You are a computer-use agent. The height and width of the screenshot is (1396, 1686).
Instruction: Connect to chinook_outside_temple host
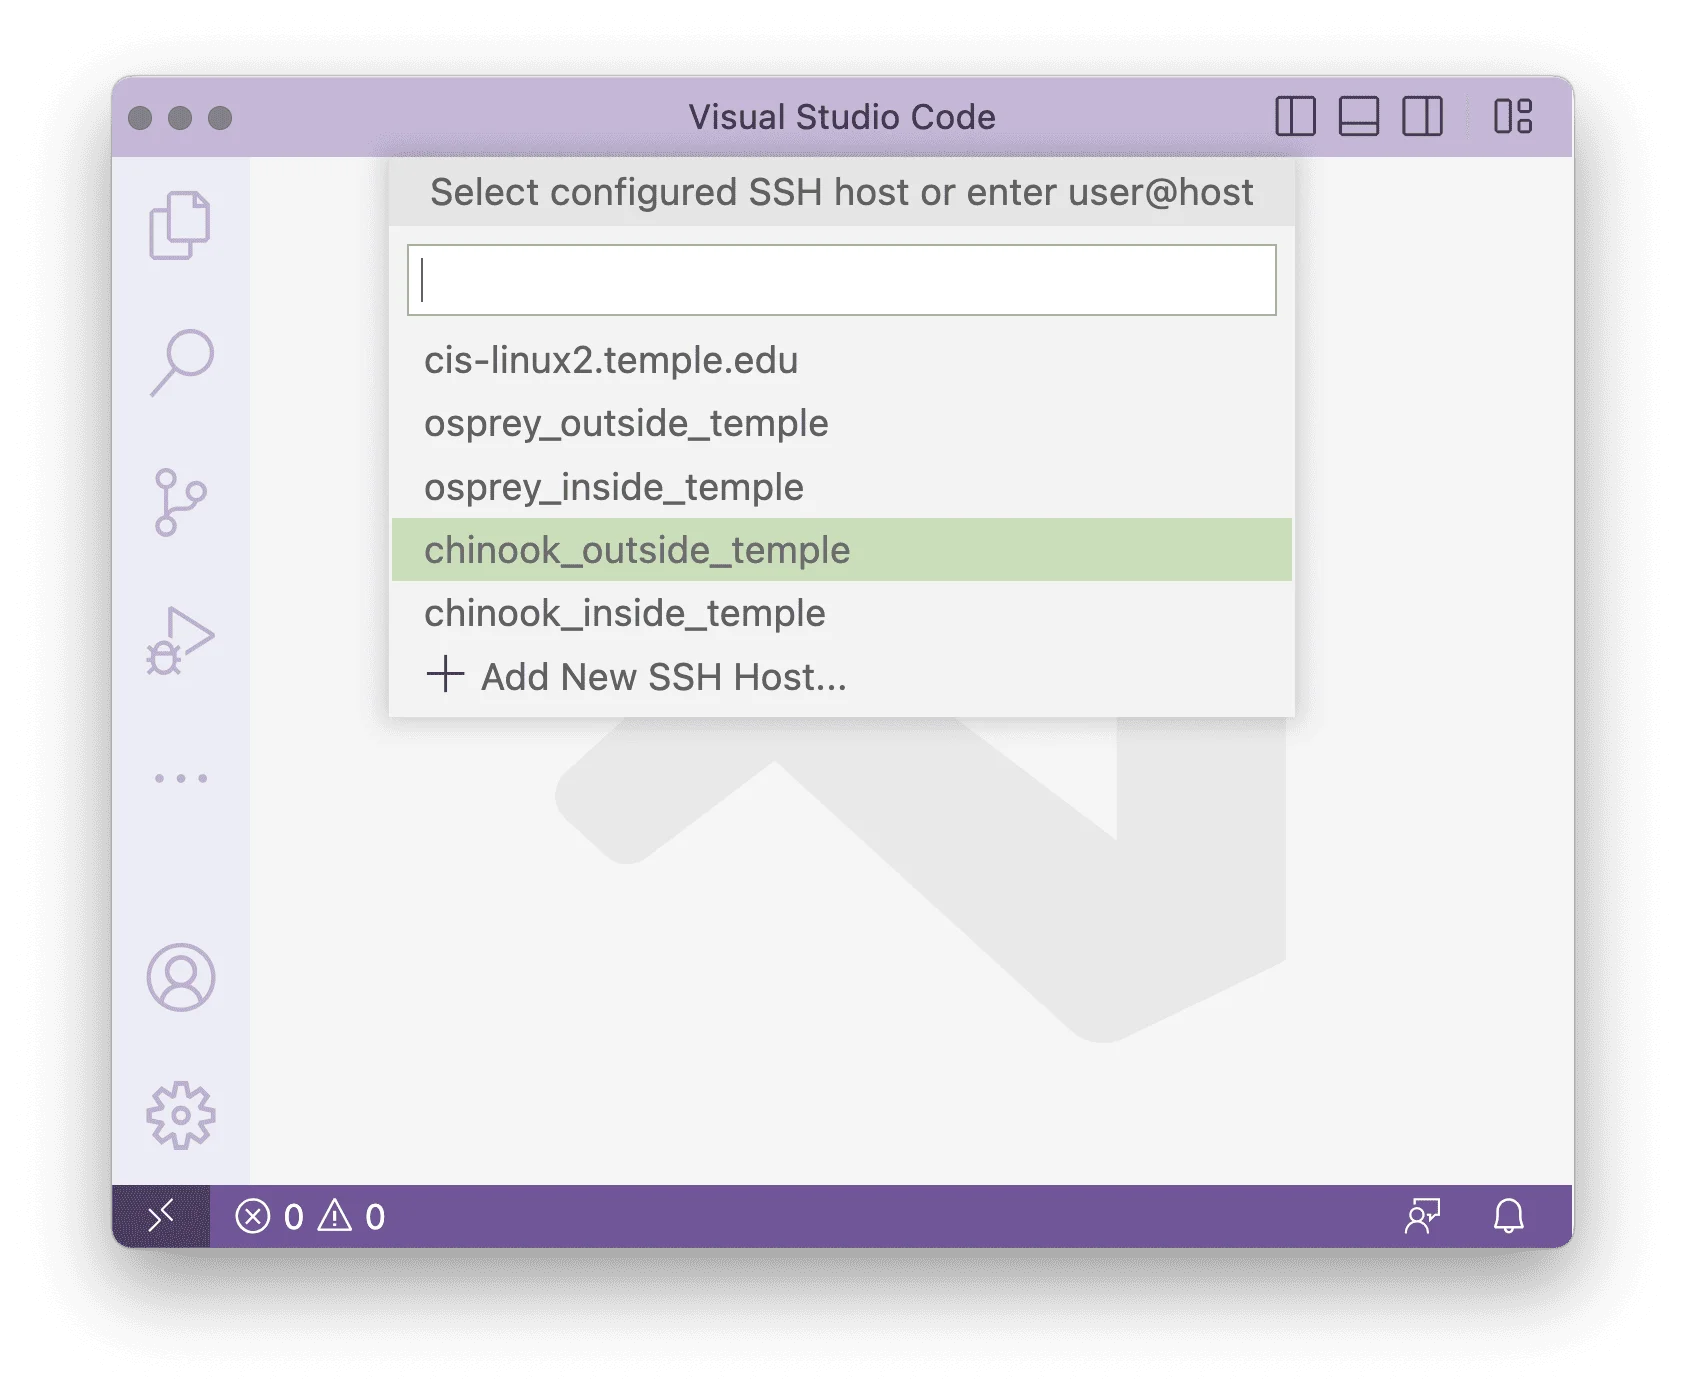click(x=637, y=550)
